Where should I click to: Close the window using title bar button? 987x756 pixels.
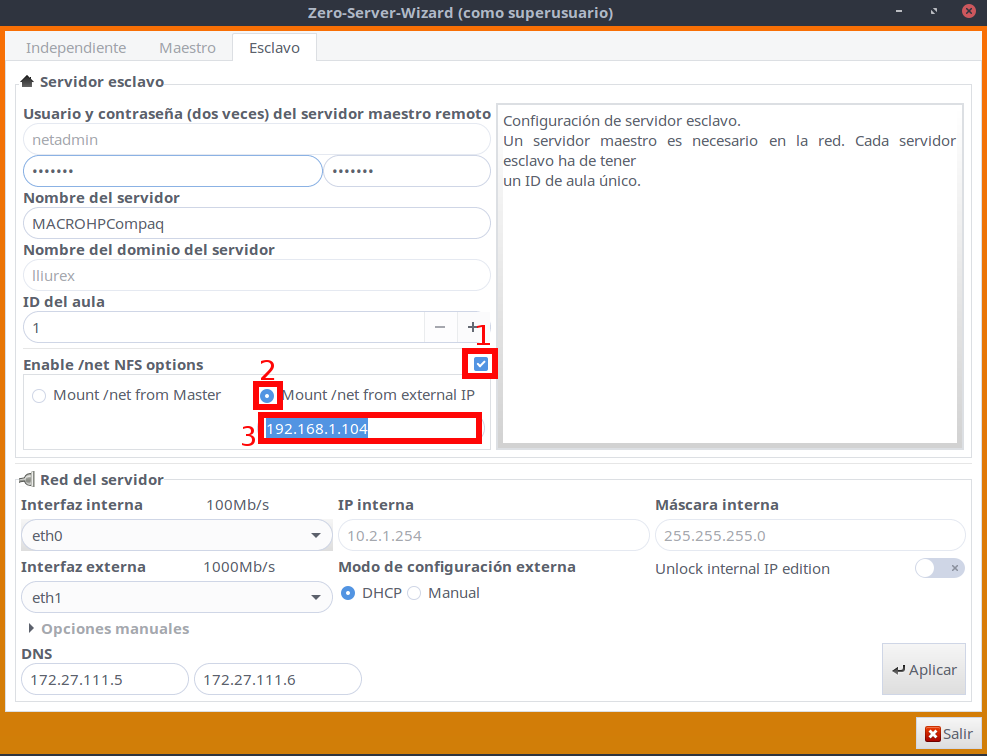coord(968,12)
